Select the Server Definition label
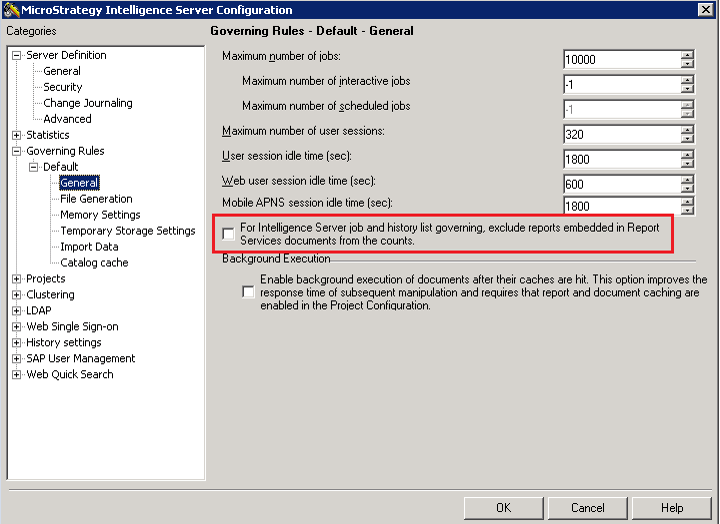This screenshot has height=524, width=720. tap(66, 56)
